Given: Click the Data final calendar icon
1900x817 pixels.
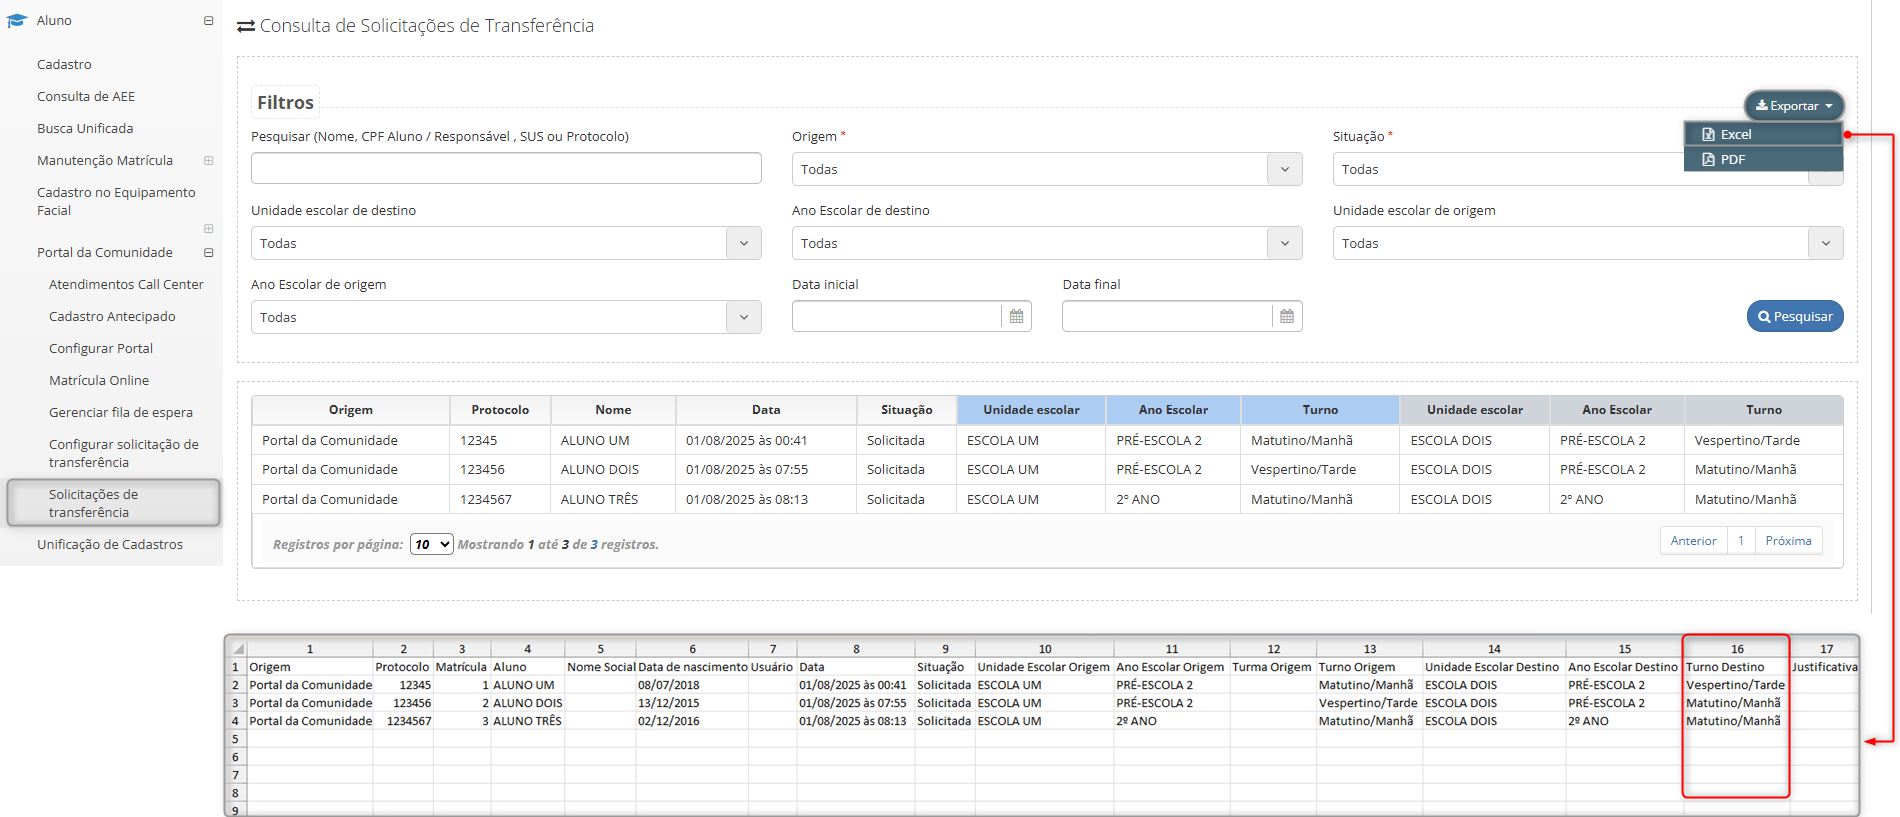Looking at the screenshot, I should 1287,317.
